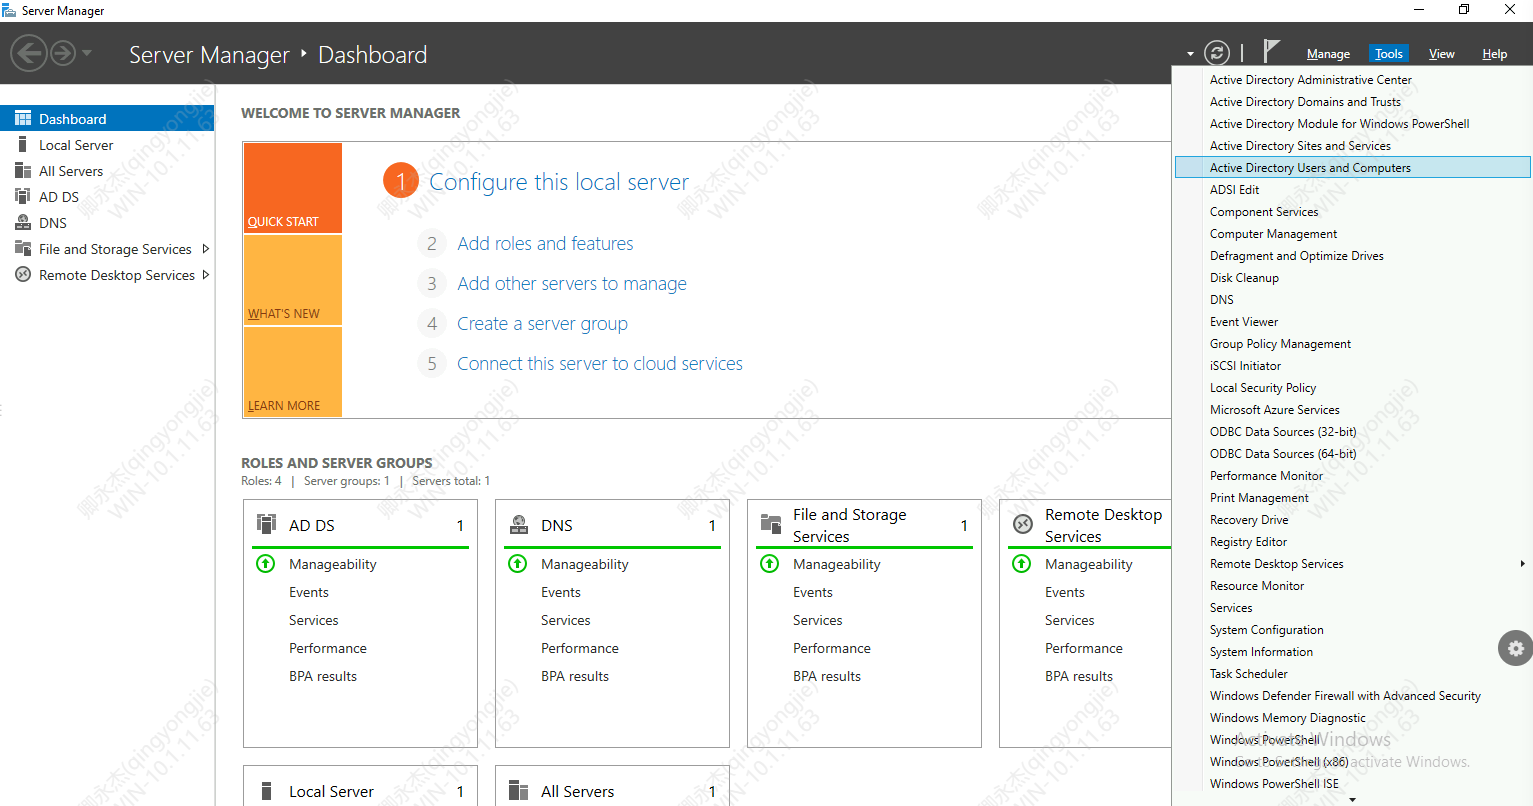Screen dimensions: 1533x806
Task: Click Manageability status icon in AD DS tile
Action: (266, 563)
